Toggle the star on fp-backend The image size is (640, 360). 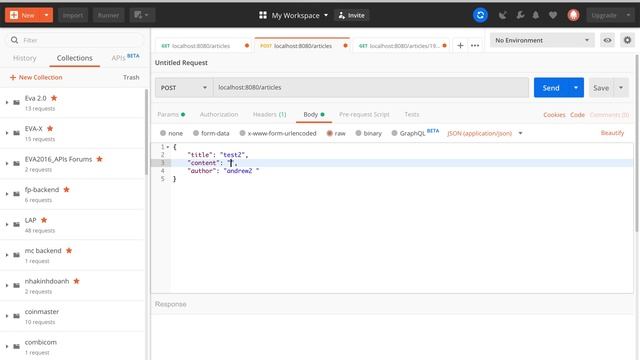click(67, 189)
